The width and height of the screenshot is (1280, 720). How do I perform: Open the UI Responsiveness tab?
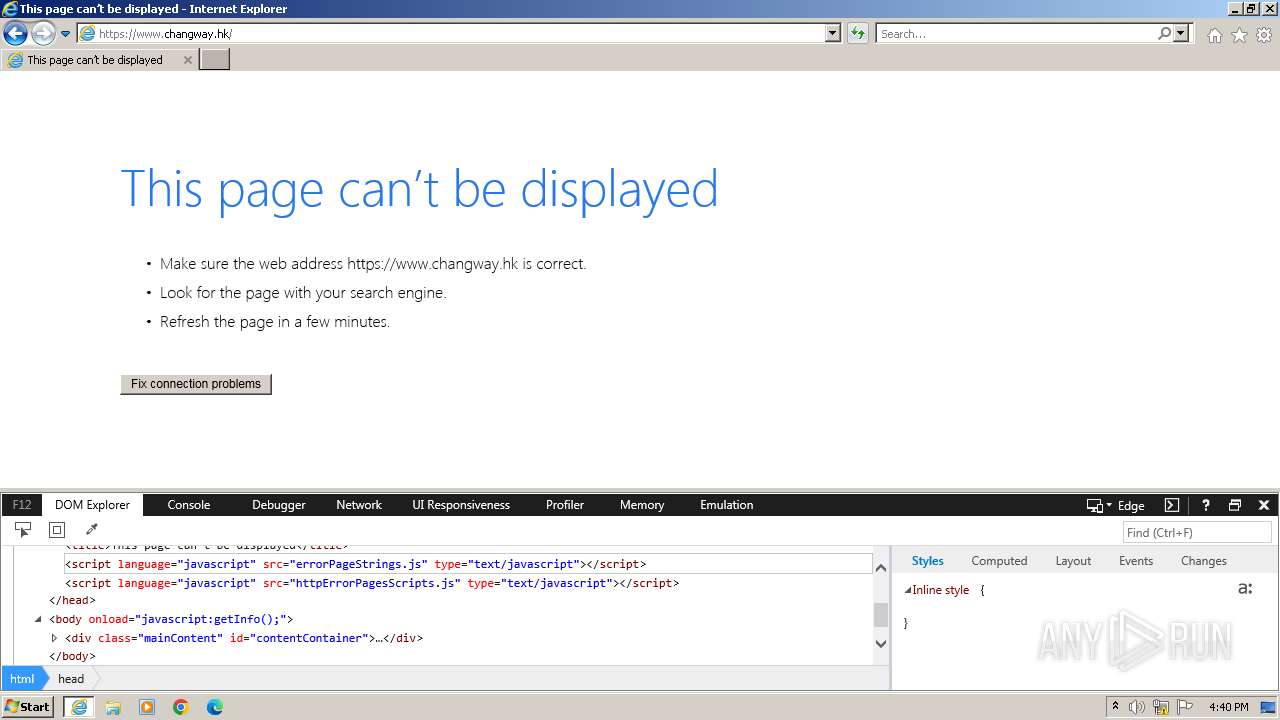(x=461, y=505)
